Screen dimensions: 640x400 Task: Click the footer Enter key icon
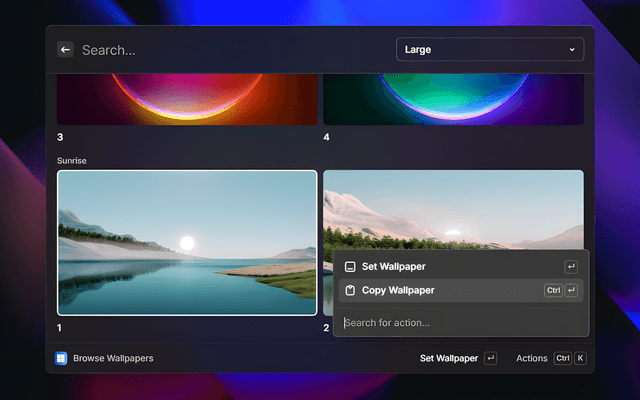pyautogui.click(x=490, y=358)
